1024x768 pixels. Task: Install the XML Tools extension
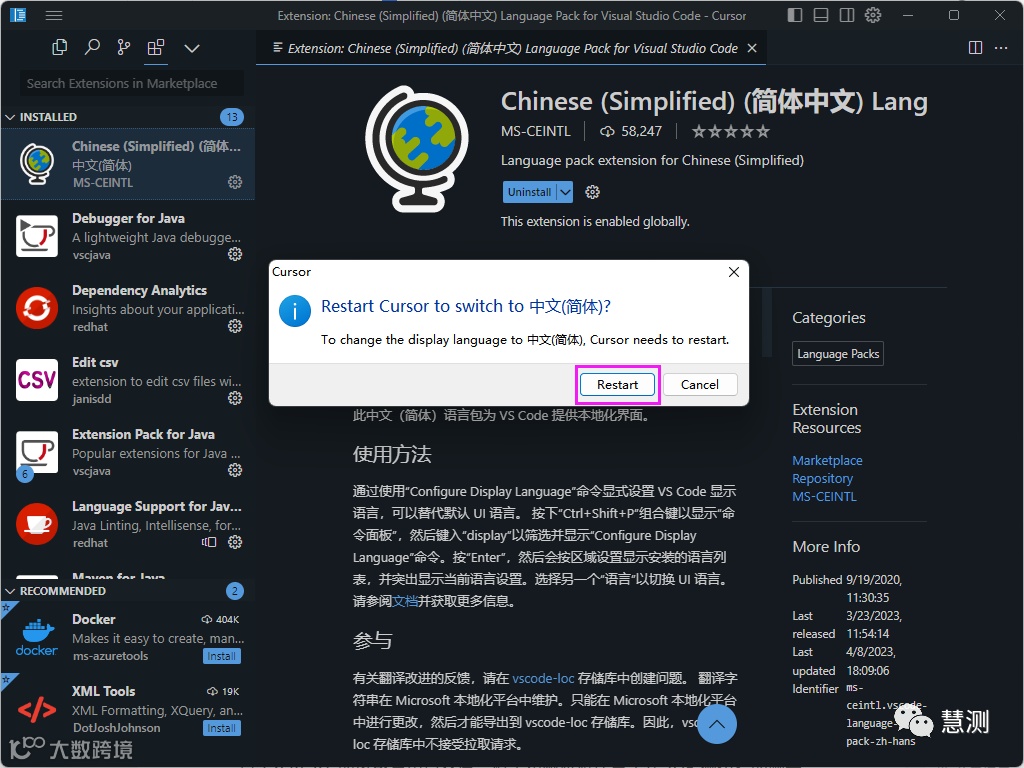(x=222, y=728)
